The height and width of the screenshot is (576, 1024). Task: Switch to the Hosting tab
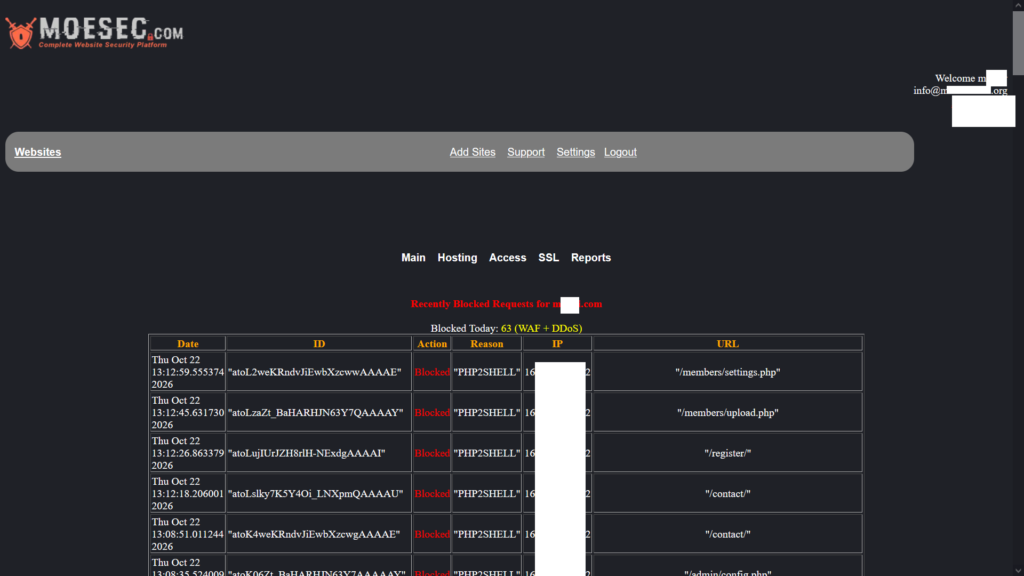pyautogui.click(x=457, y=258)
